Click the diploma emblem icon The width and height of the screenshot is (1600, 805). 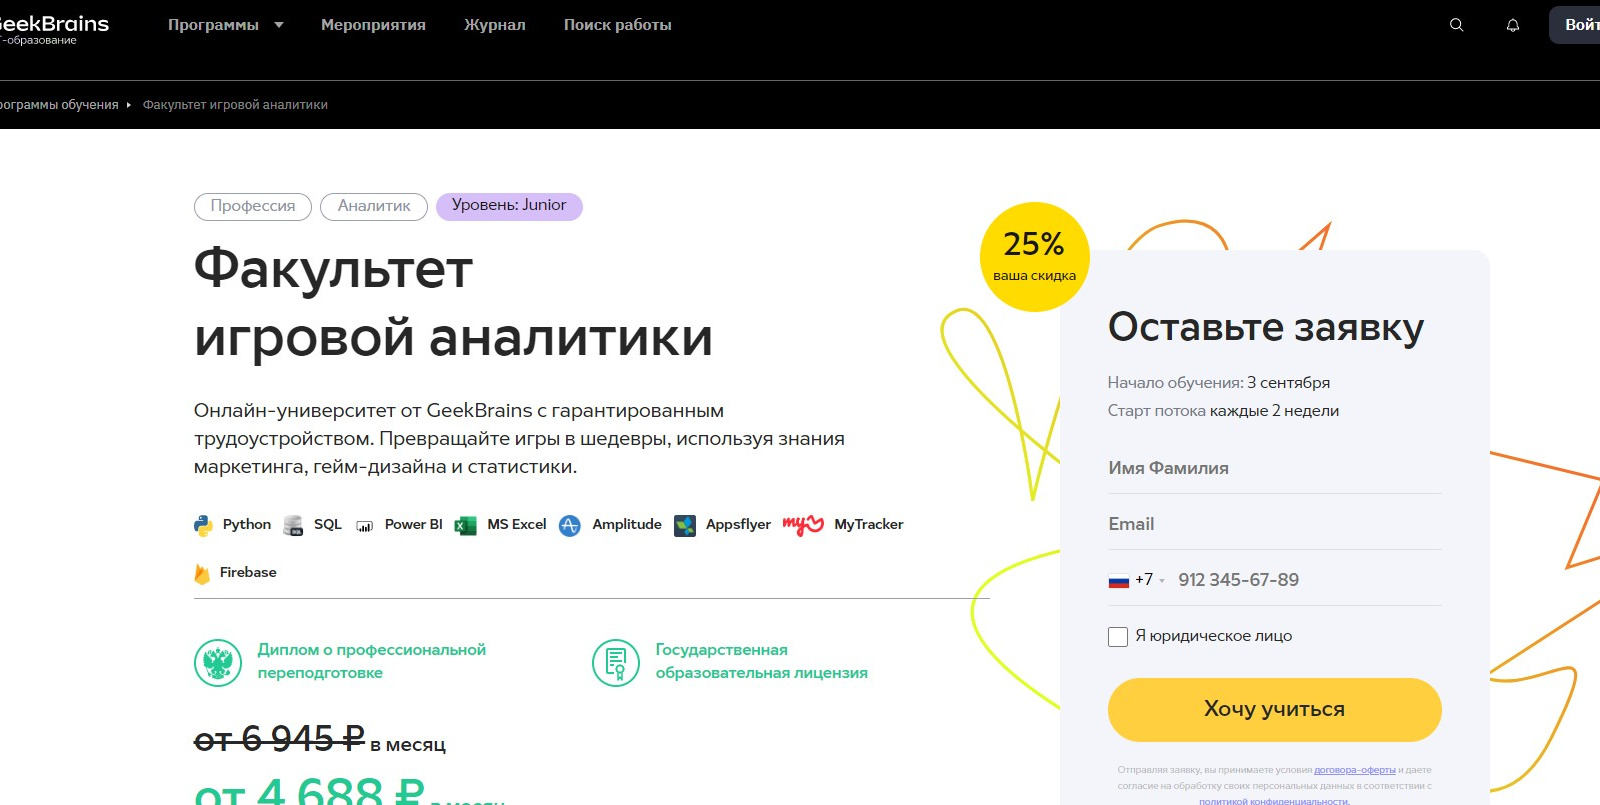tap(218, 662)
